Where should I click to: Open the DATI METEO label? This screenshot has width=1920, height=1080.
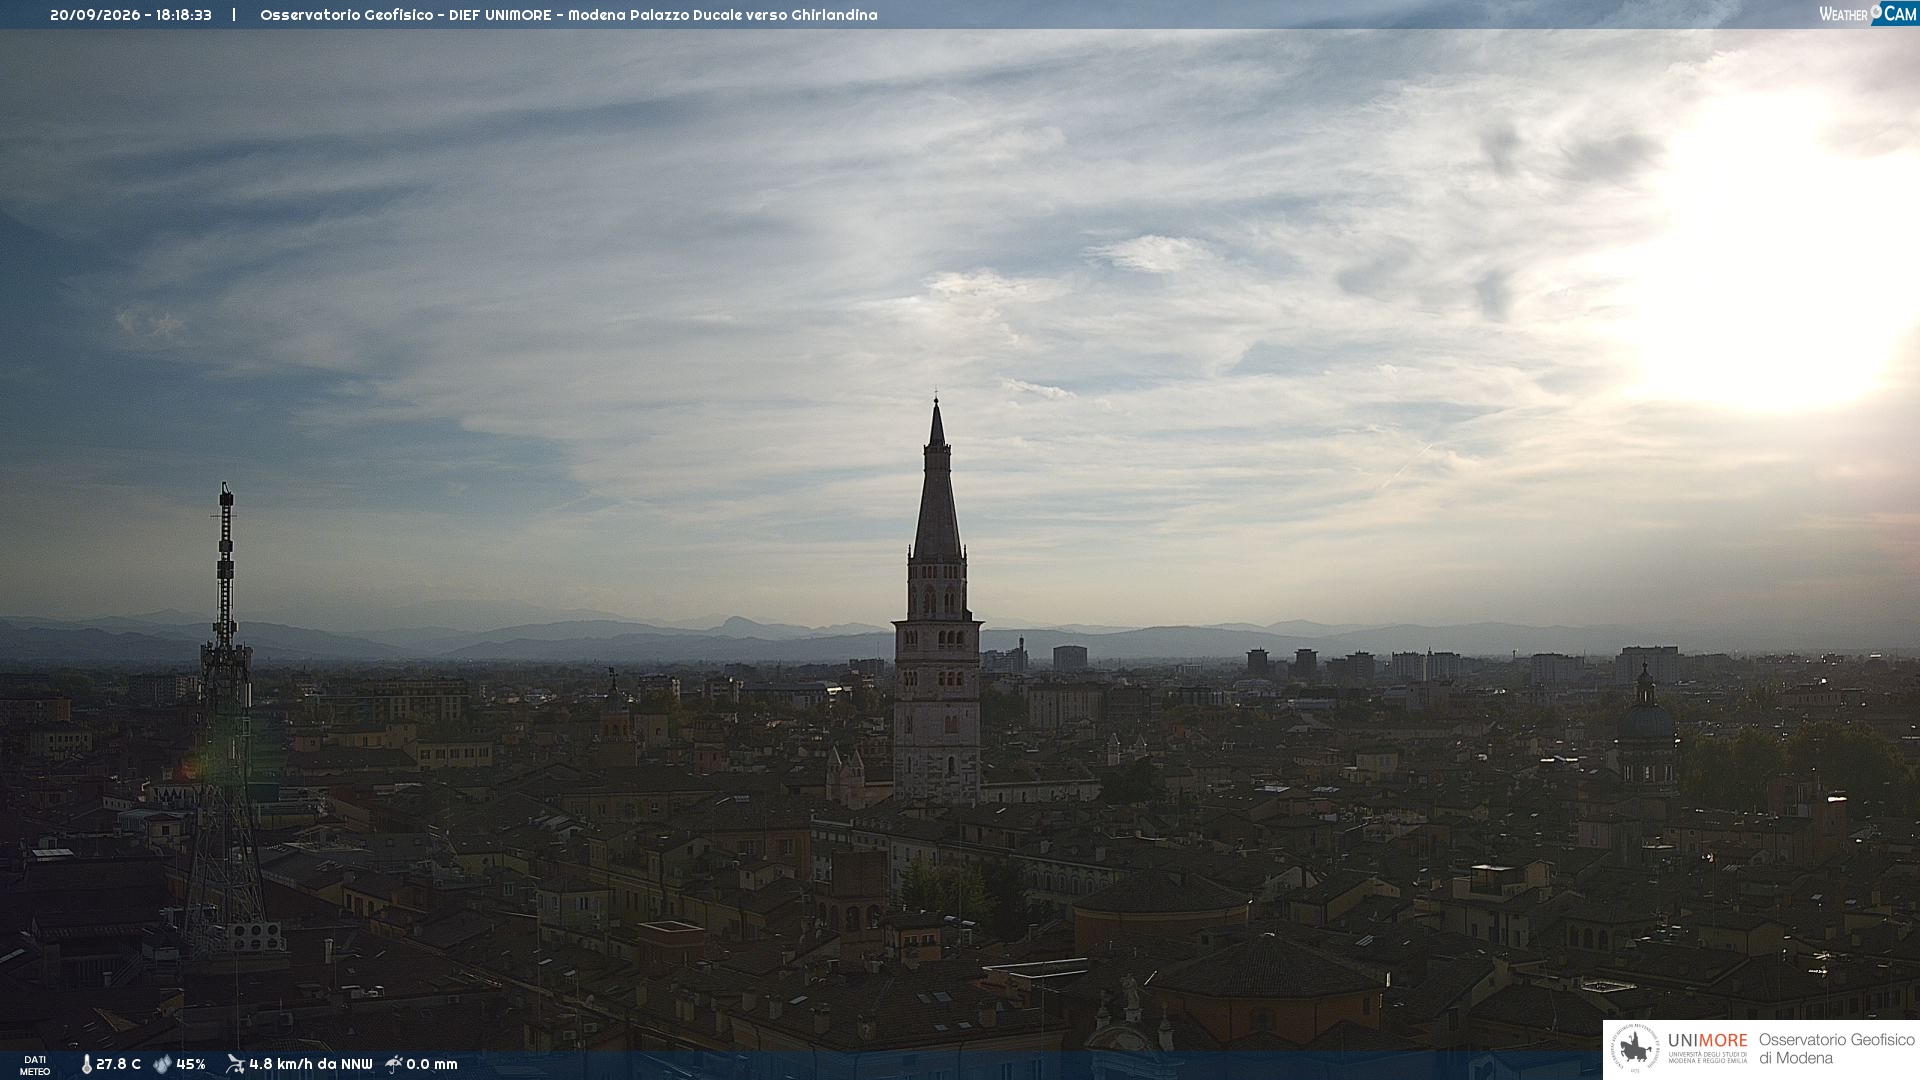[x=35, y=1066]
